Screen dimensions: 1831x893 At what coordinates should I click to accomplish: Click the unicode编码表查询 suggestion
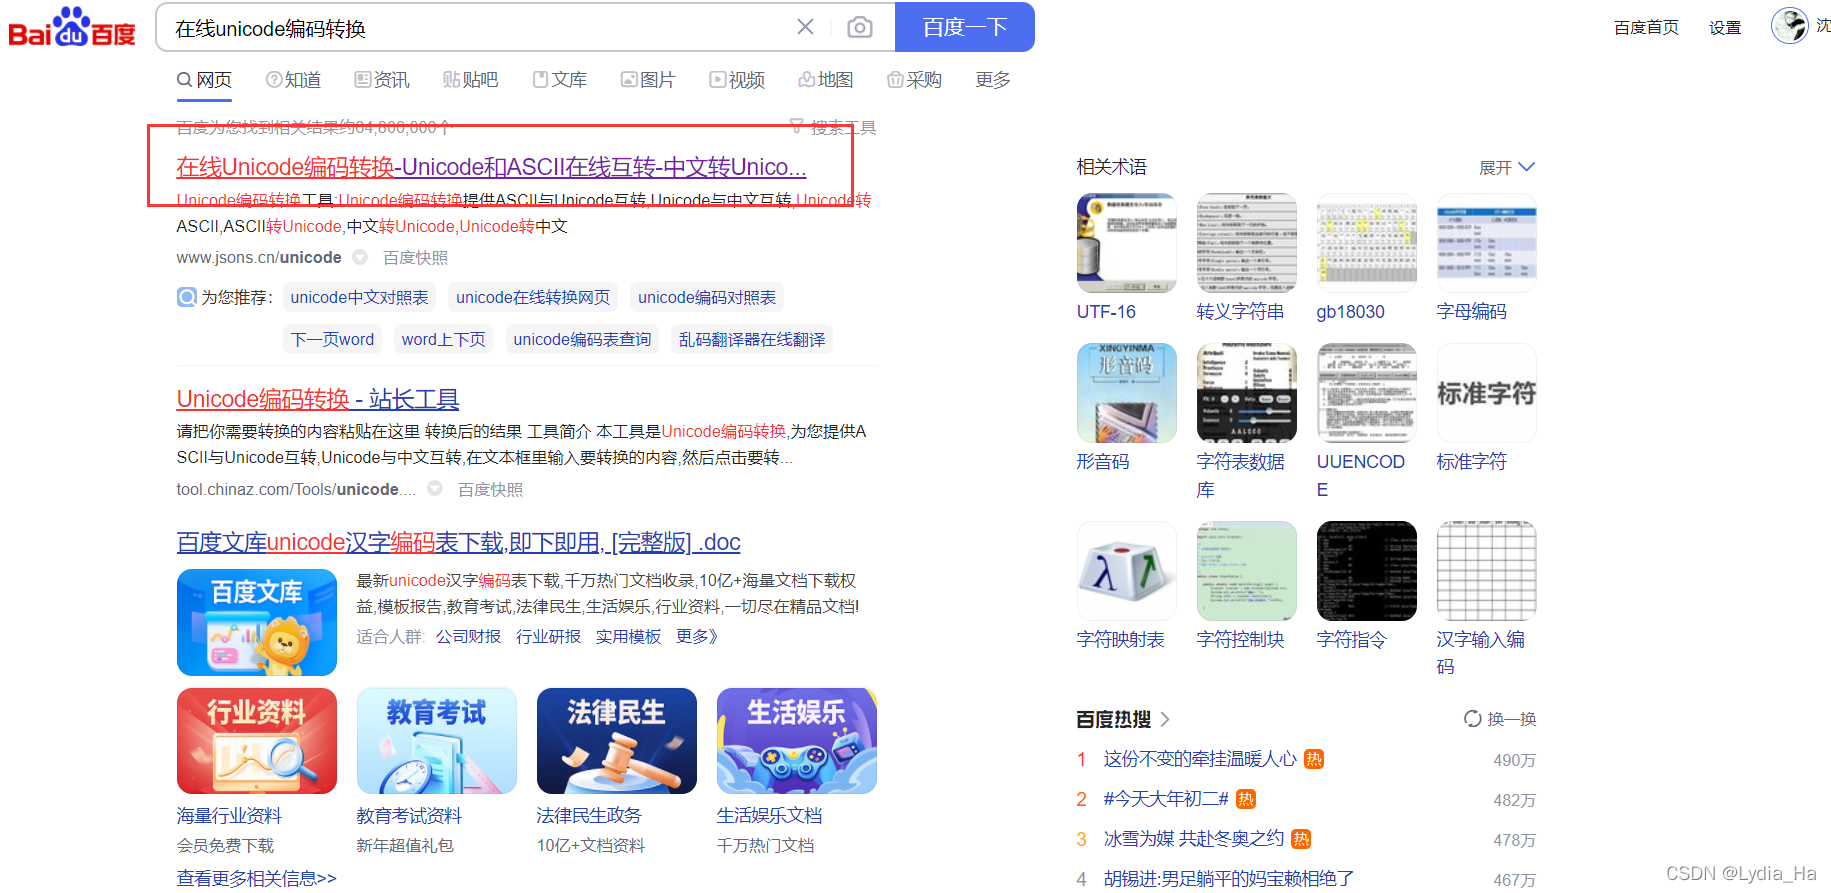[582, 339]
